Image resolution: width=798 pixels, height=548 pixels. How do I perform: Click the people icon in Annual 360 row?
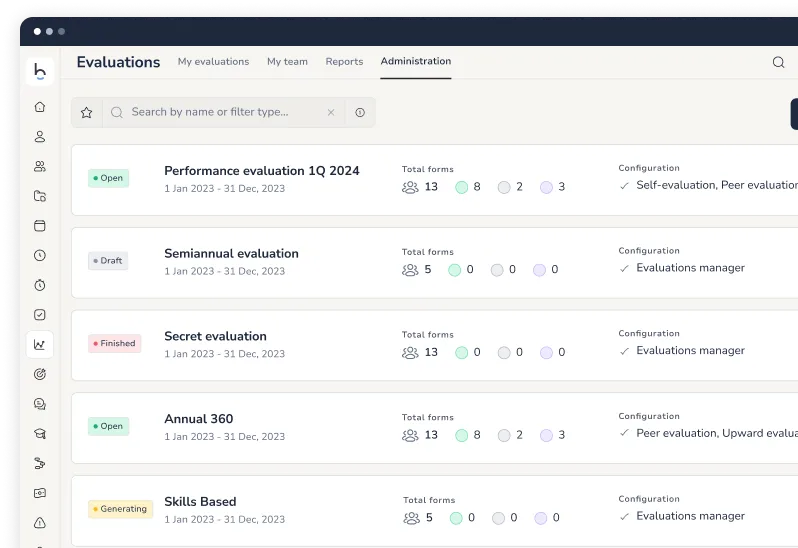[x=410, y=435]
